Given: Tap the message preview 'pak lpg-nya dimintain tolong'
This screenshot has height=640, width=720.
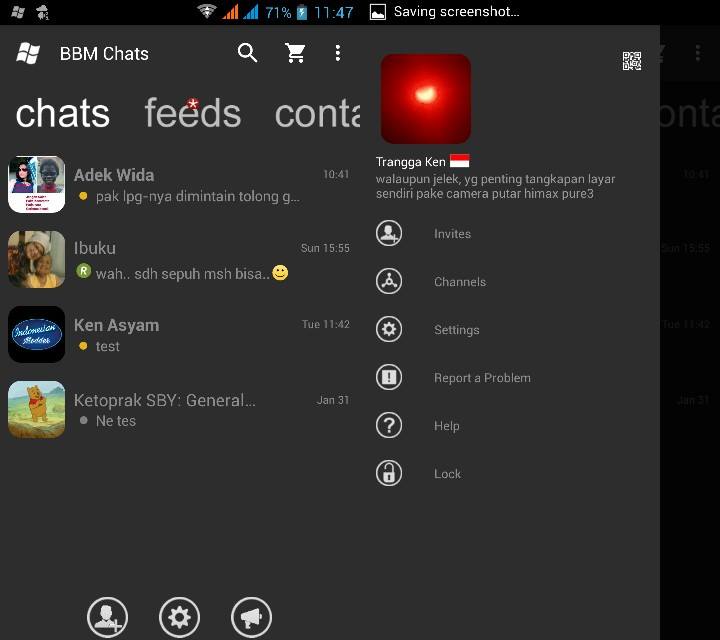Looking at the screenshot, I should [x=197, y=196].
